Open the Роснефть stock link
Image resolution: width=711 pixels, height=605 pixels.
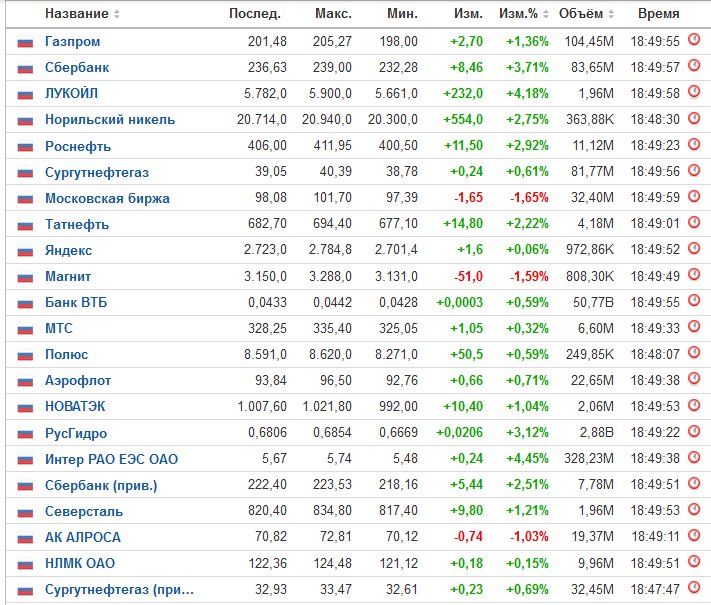click(x=78, y=146)
